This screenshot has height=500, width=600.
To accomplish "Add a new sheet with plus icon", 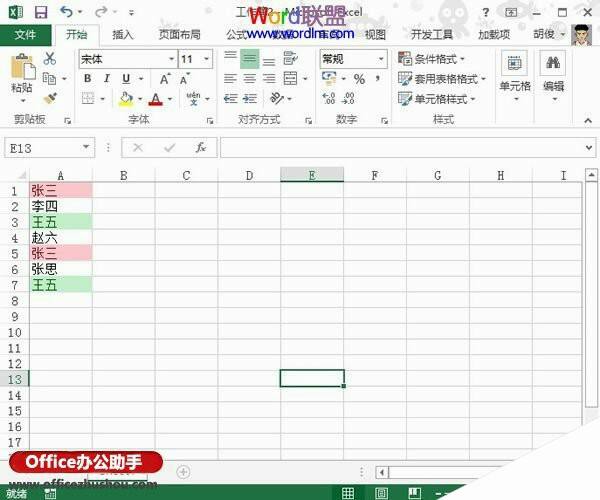I will [x=183, y=472].
